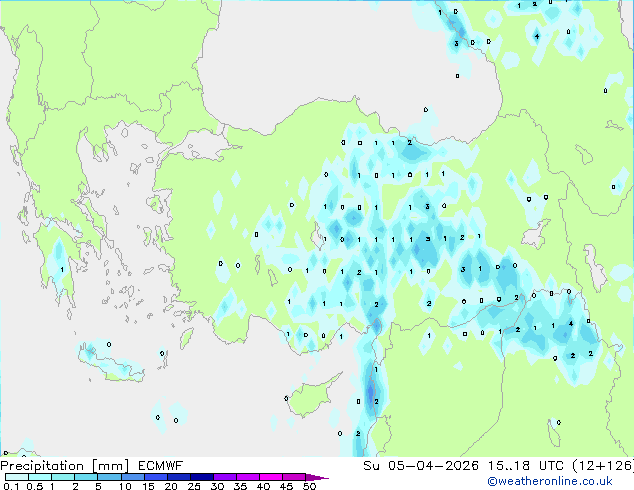Select the 10 to 15 mm legend swatch
This screenshot has width=634, height=490.
(133, 477)
